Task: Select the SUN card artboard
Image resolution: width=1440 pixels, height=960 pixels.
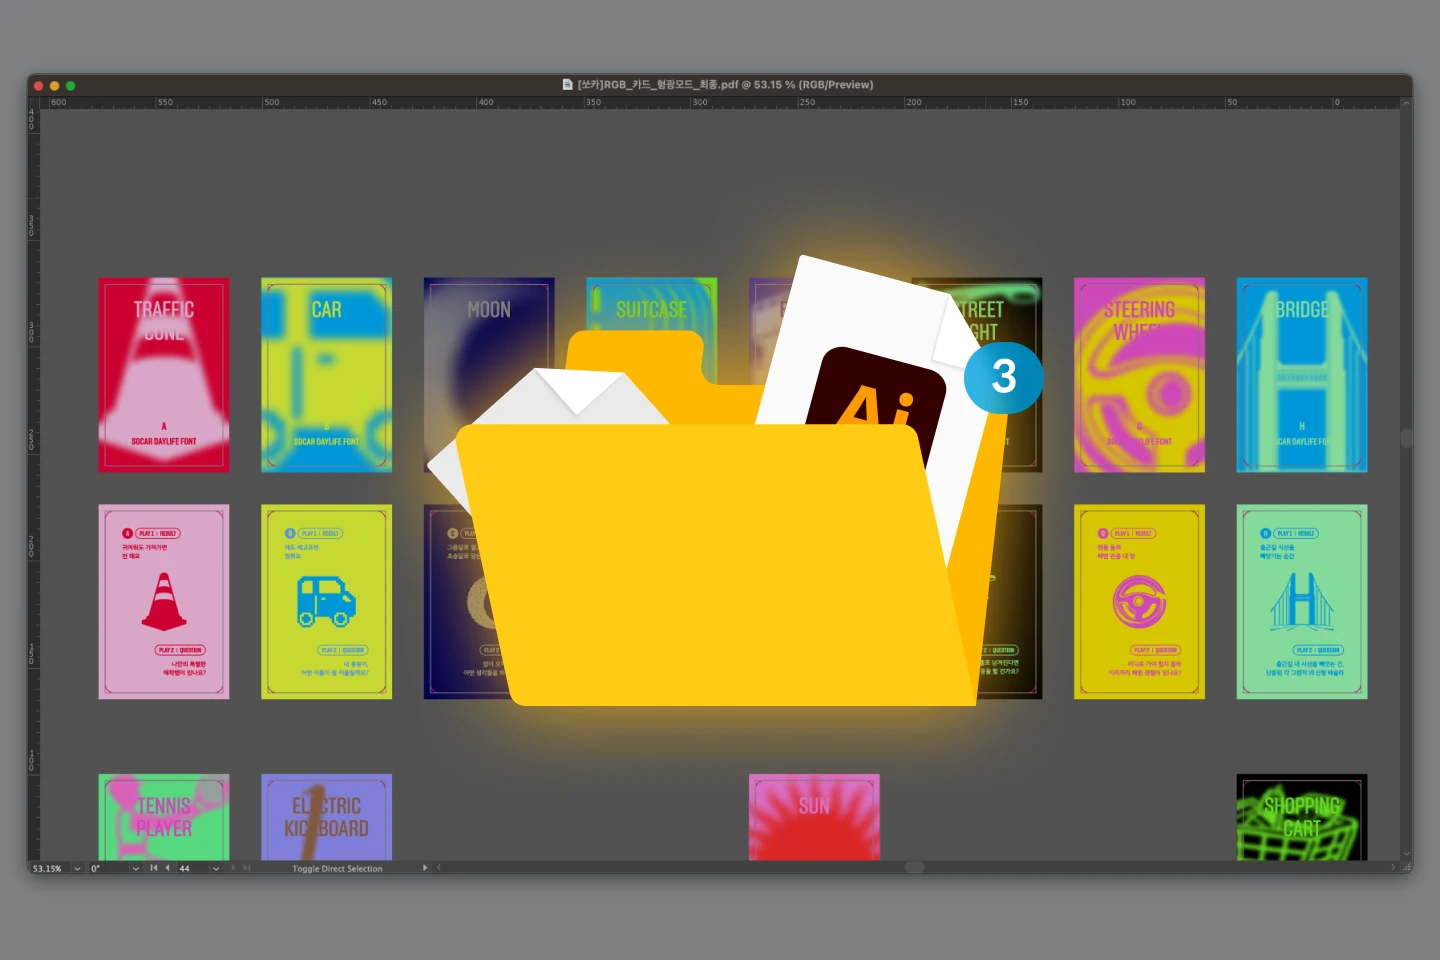Action: click(814, 817)
